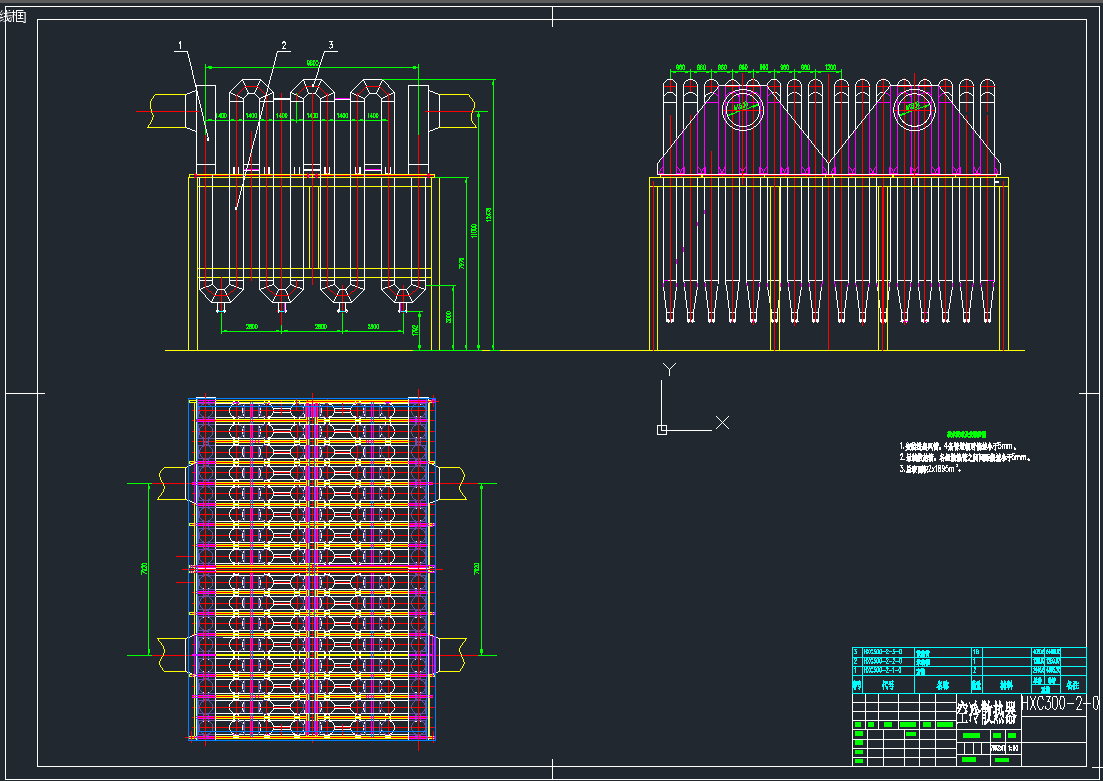This screenshot has height=781, width=1103.
Task: Click the 线框 visual style viewport label
Action: tap(14, 16)
